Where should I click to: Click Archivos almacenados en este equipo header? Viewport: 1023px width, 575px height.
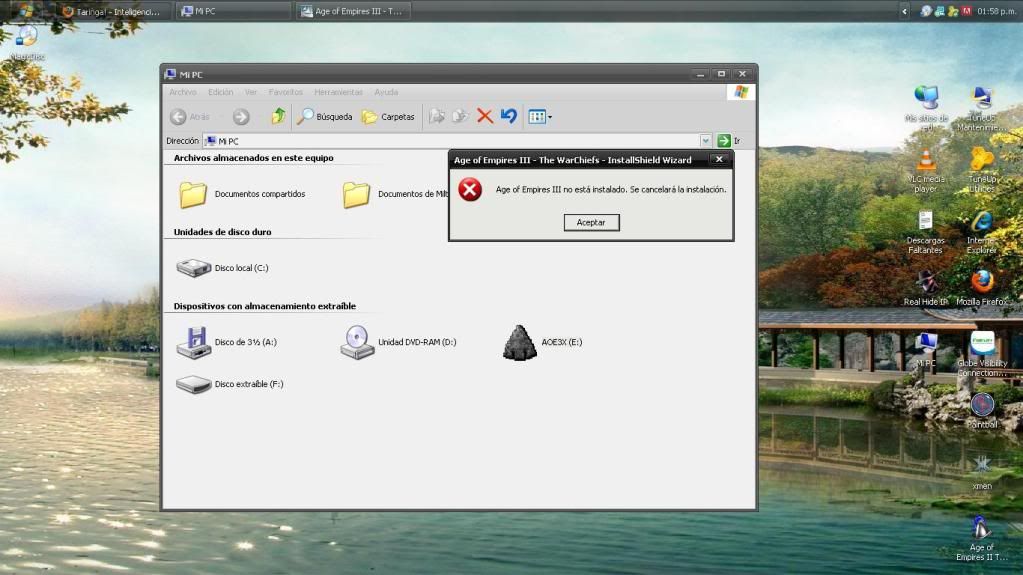(253, 158)
